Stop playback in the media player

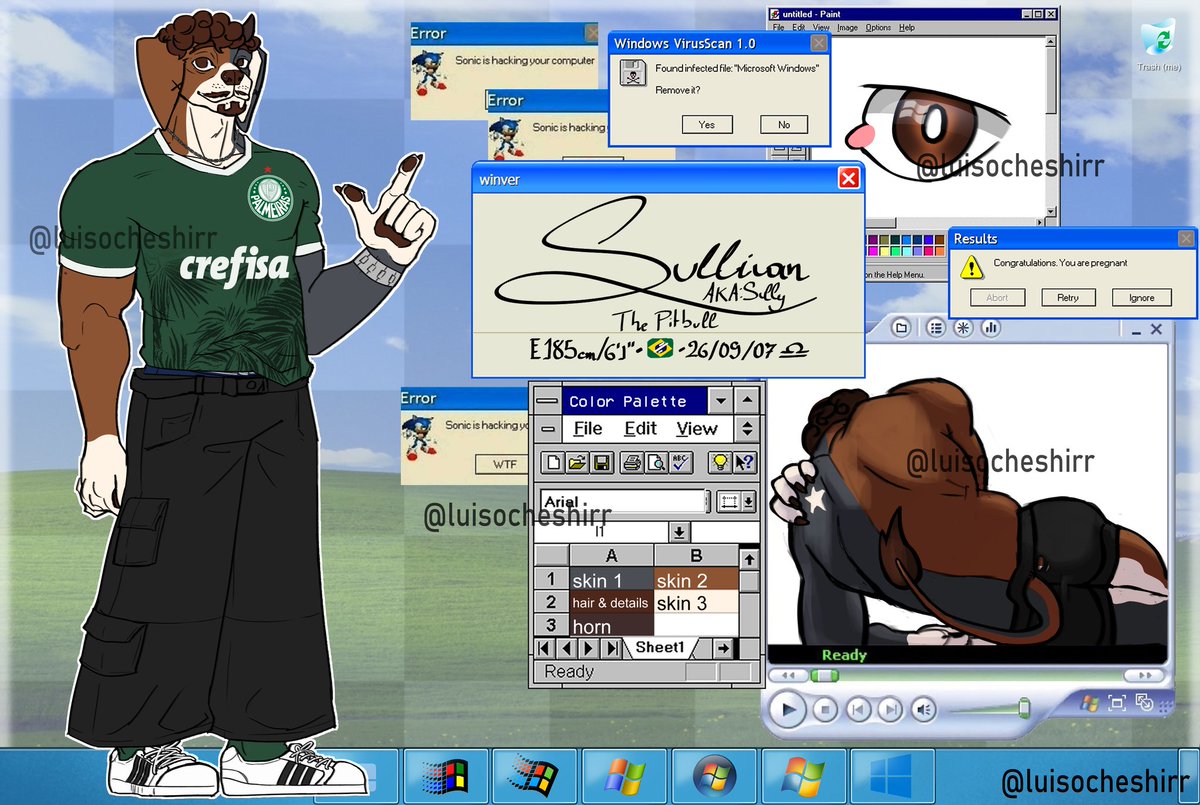(824, 711)
